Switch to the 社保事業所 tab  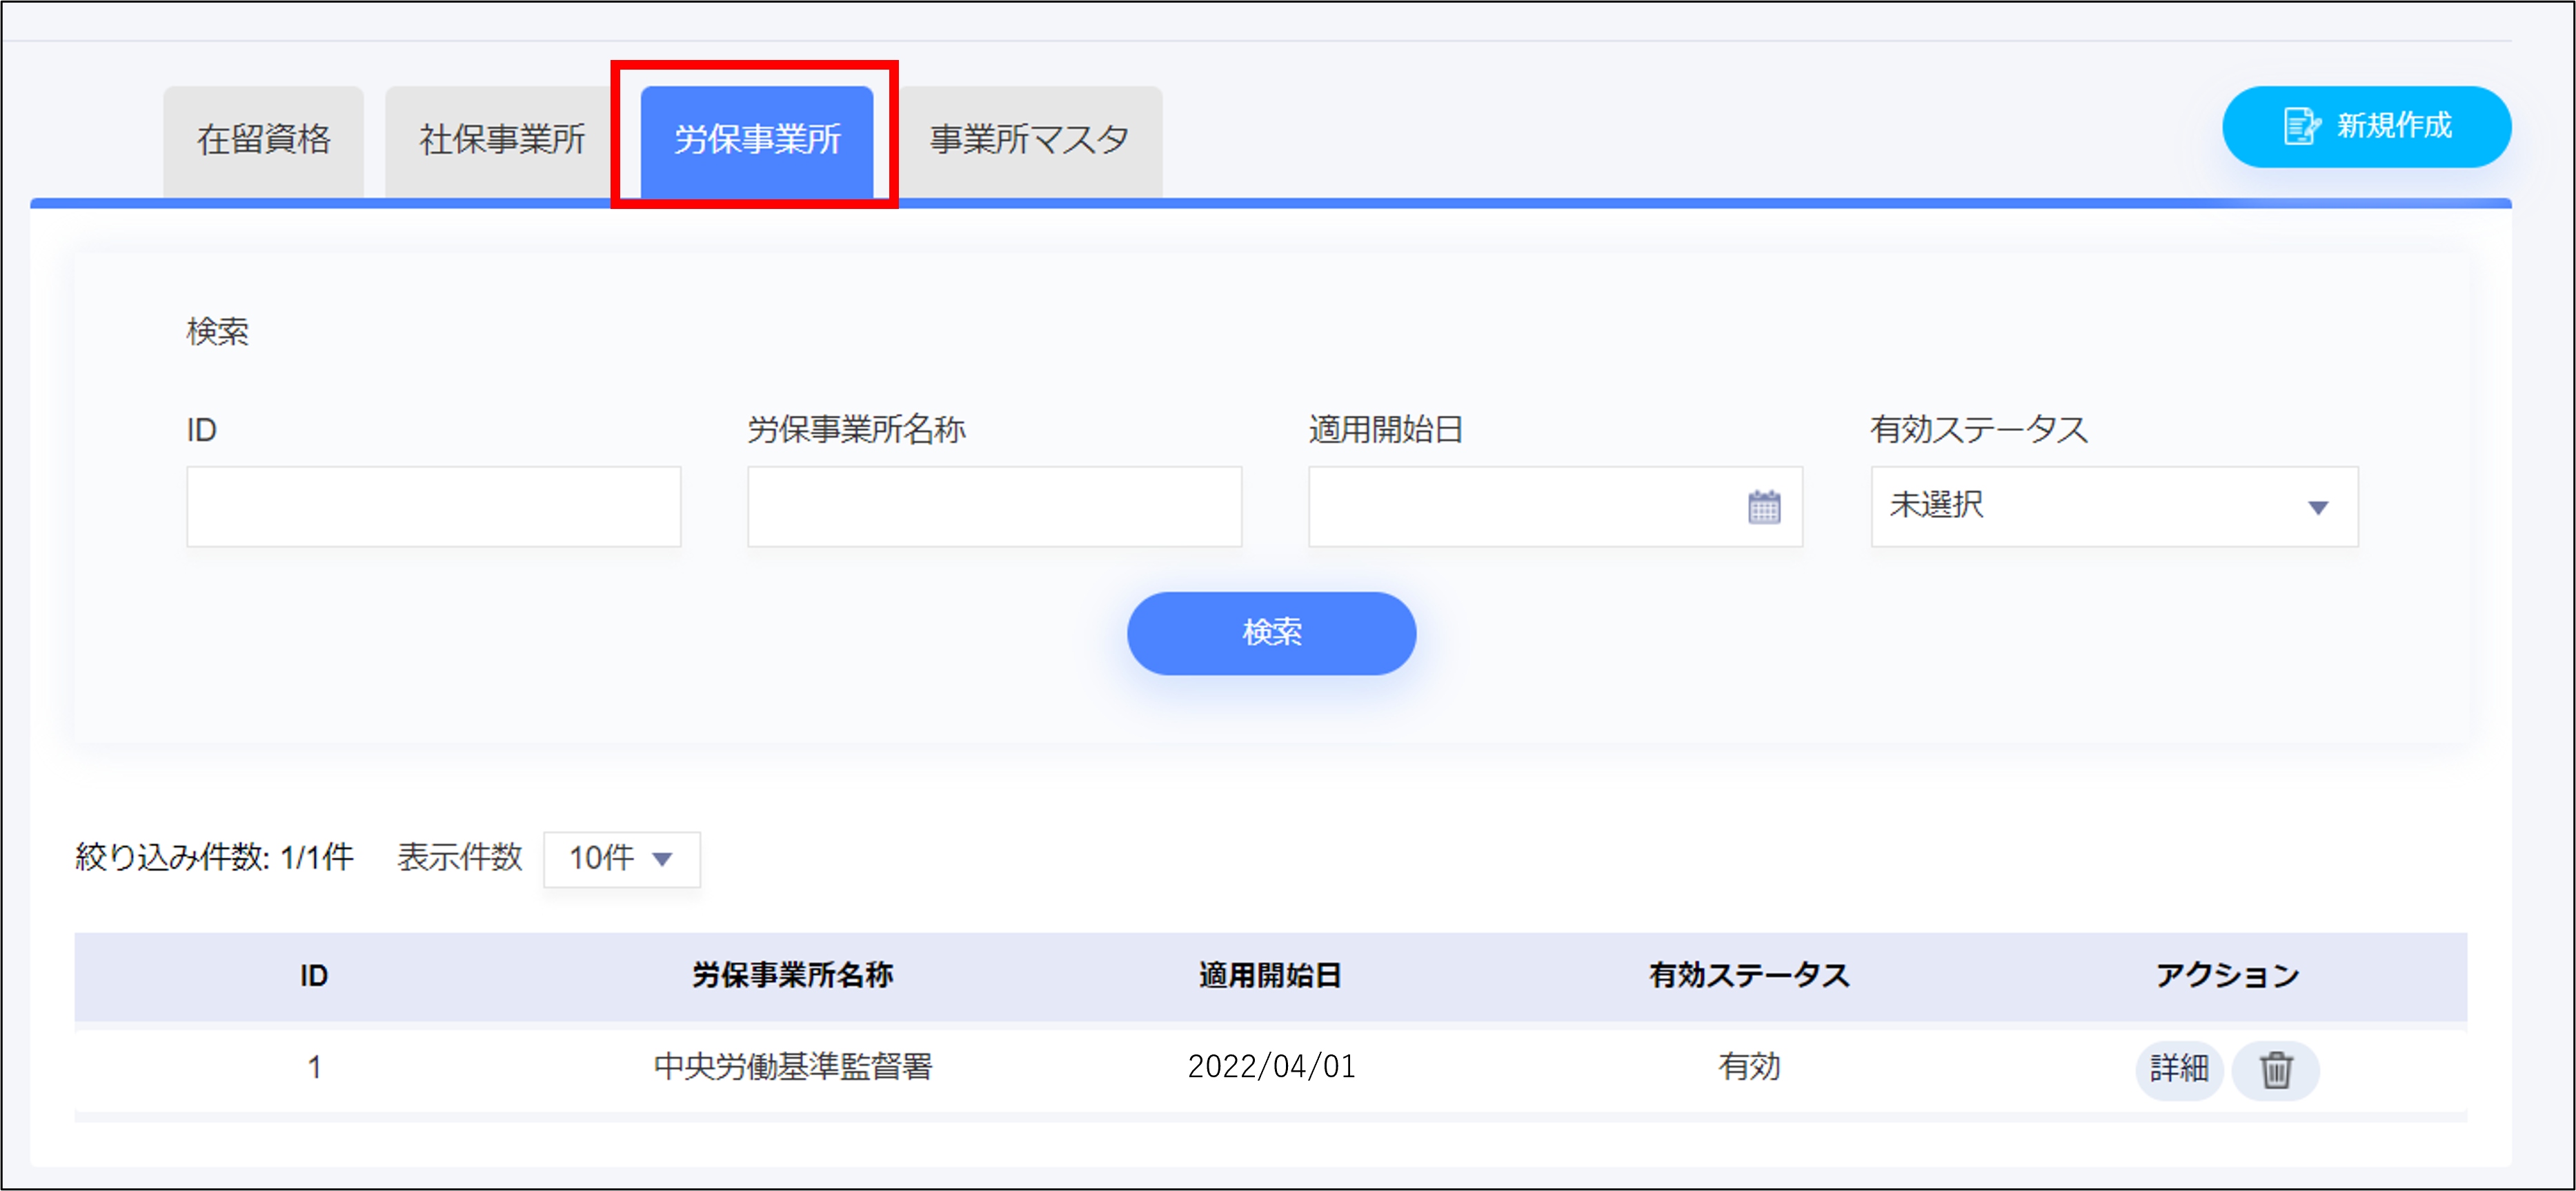pyautogui.click(x=502, y=140)
